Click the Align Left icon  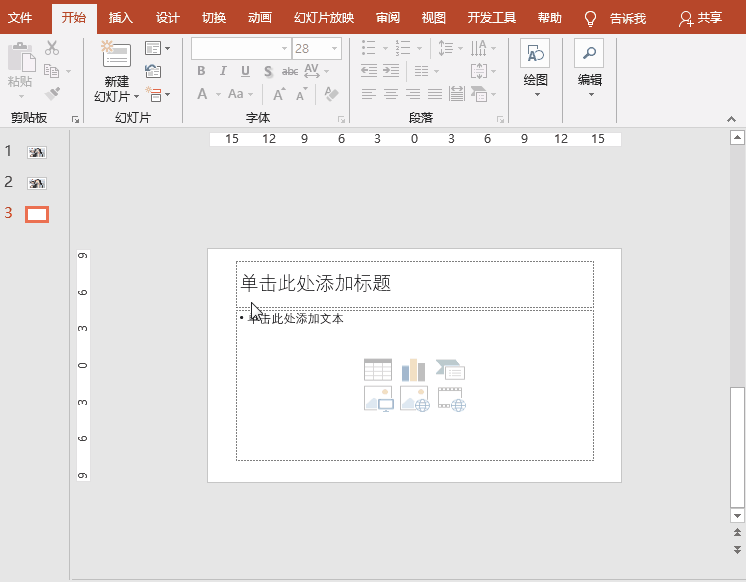369,94
